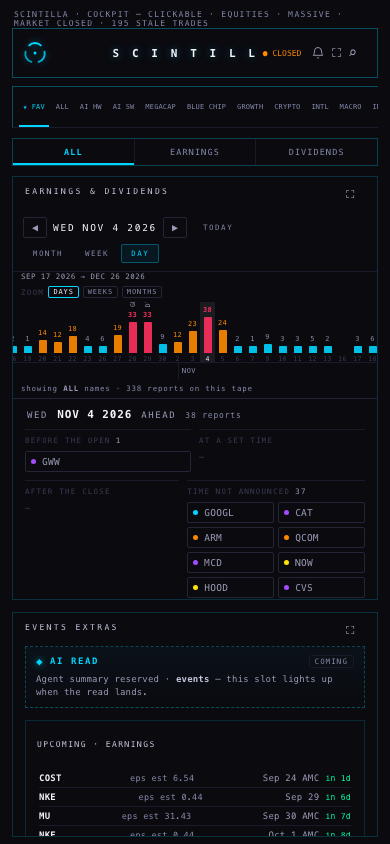Click the orange bar labeled 14
390x844 pixels.
pyautogui.click(x=43, y=346)
